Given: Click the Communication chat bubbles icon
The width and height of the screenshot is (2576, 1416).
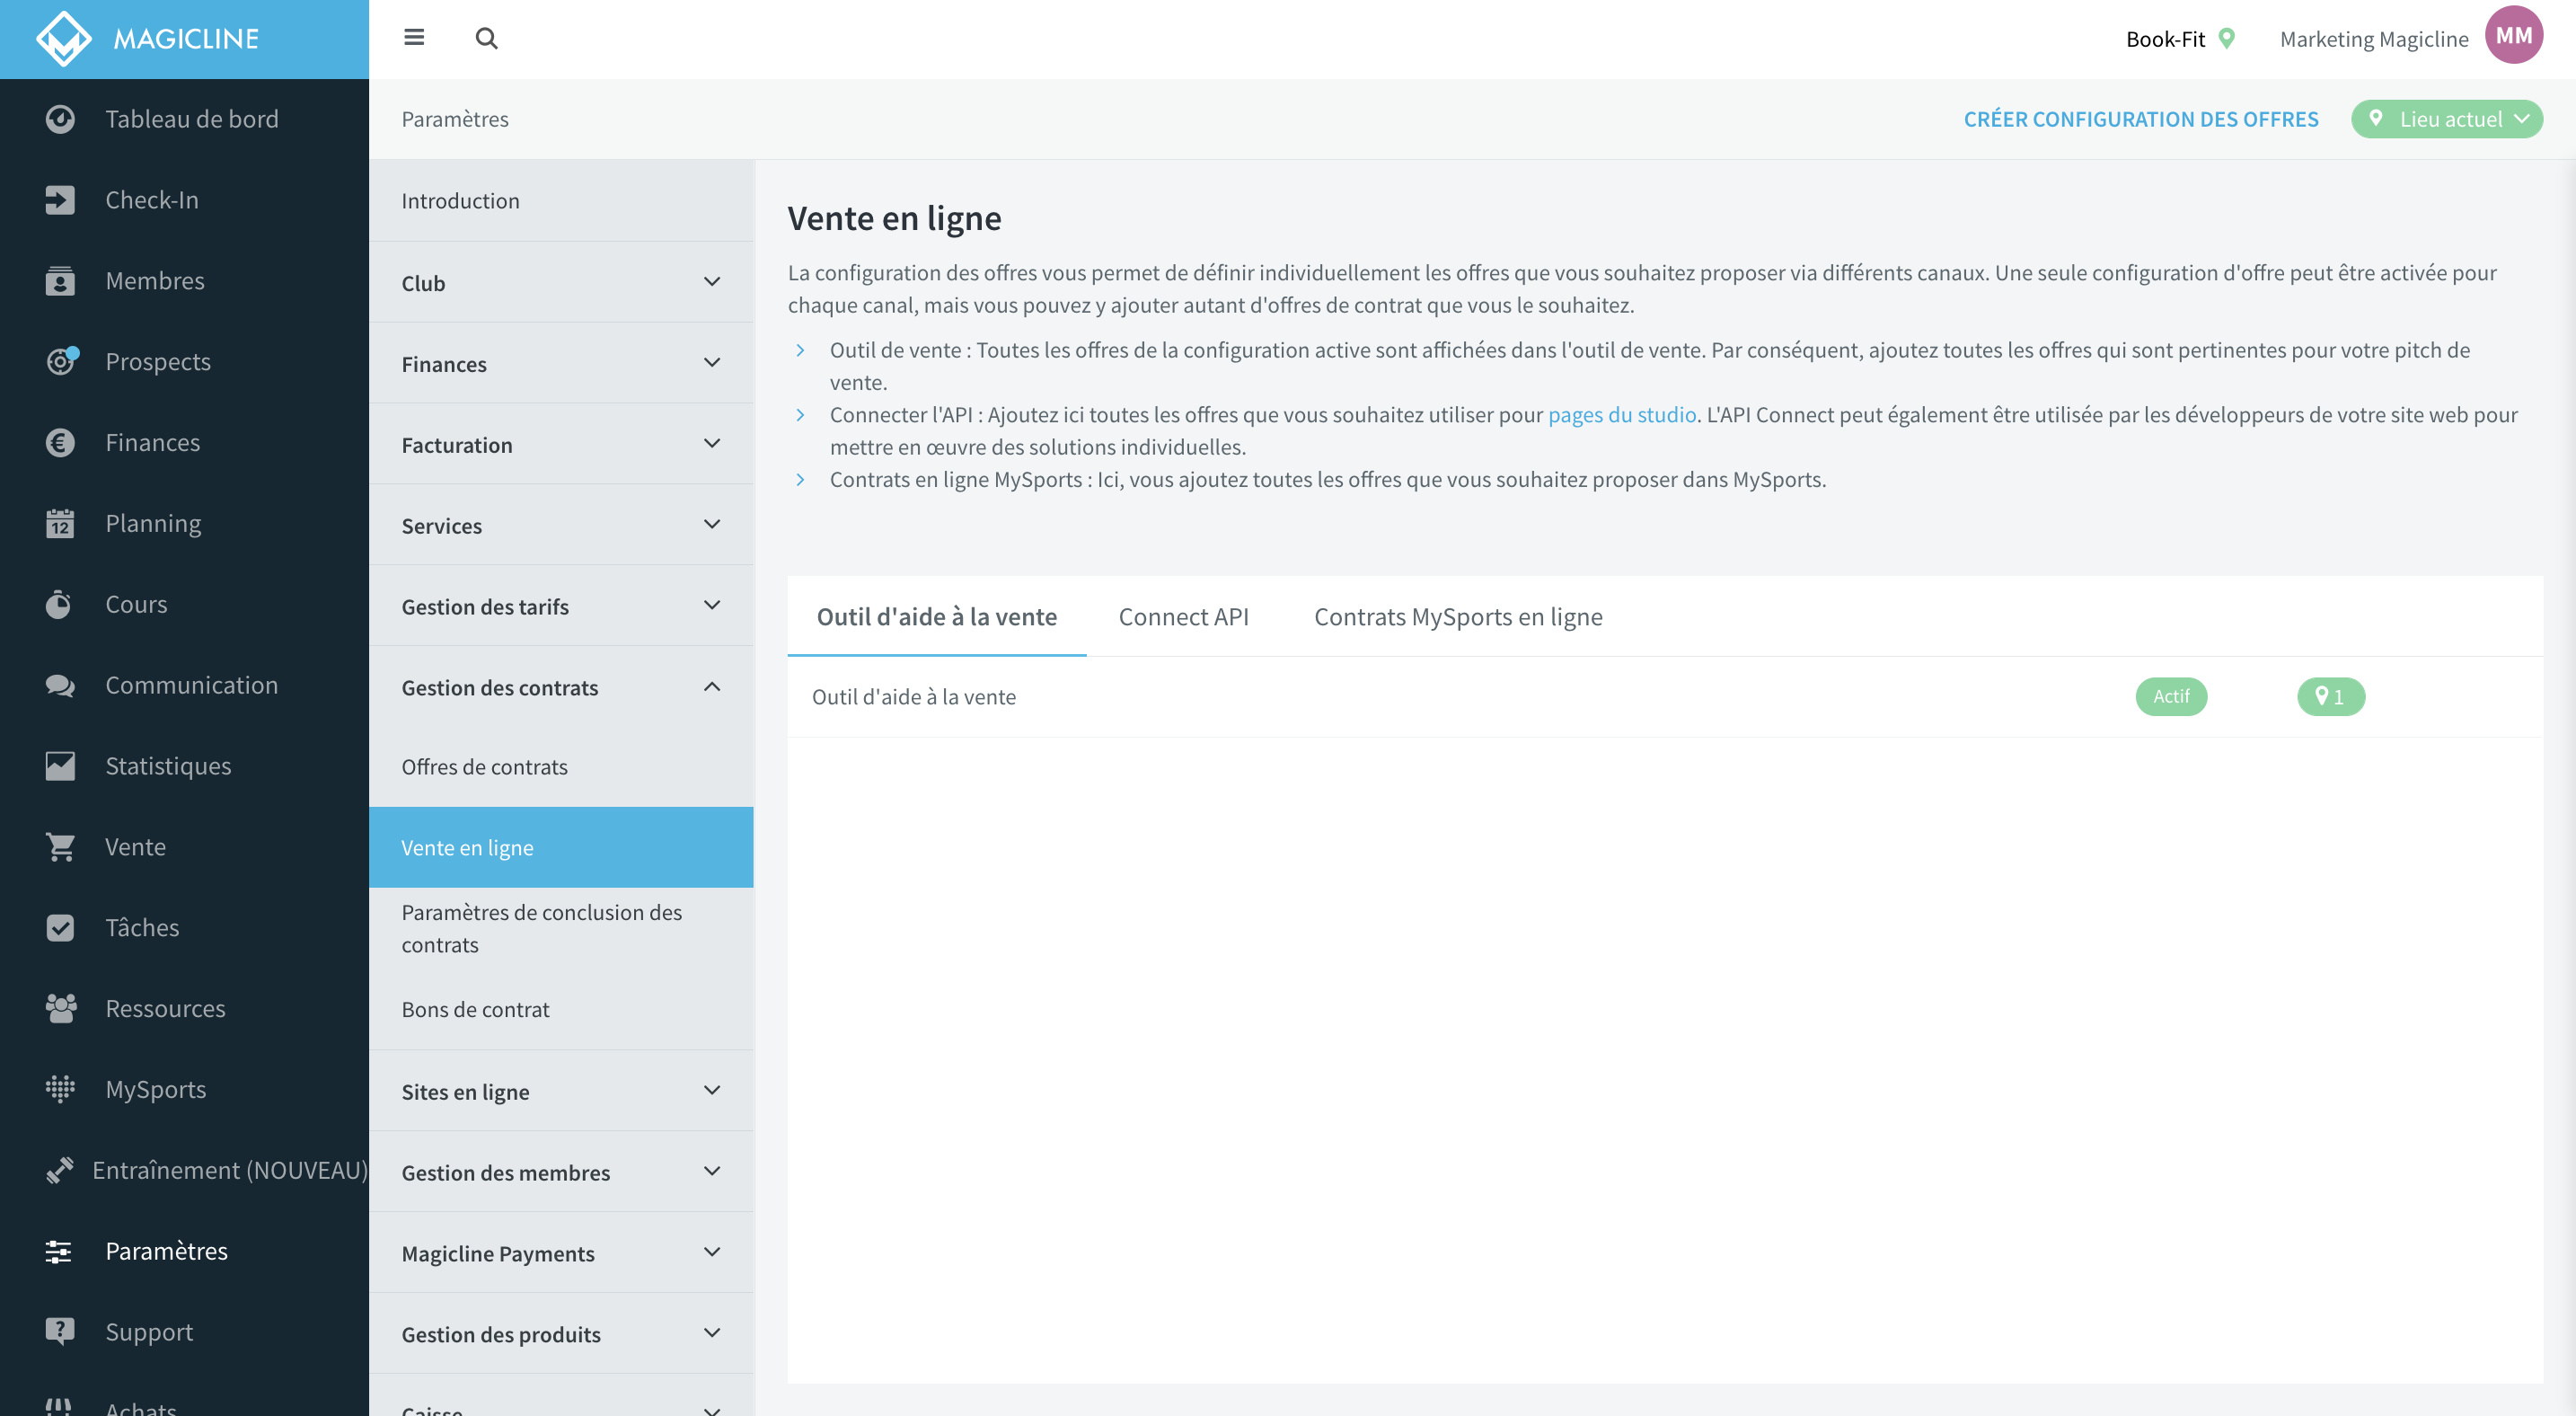Looking at the screenshot, I should click(60, 685).
